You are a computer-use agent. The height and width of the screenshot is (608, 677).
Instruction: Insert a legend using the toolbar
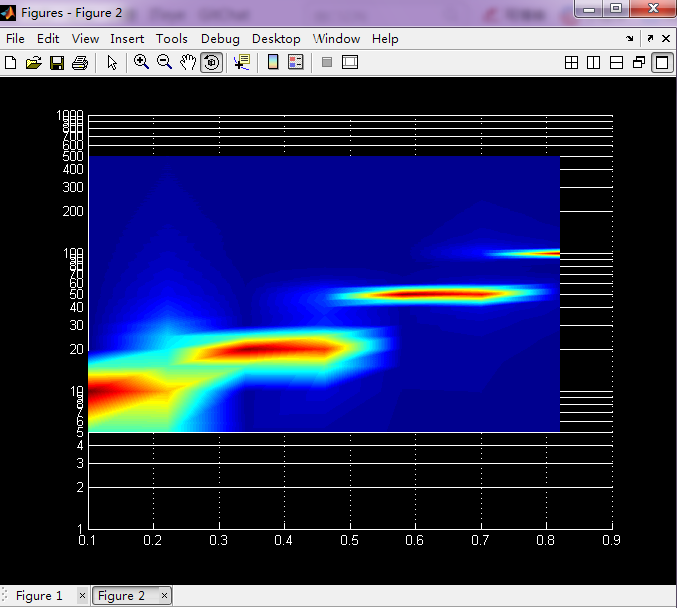click(295, 62)
